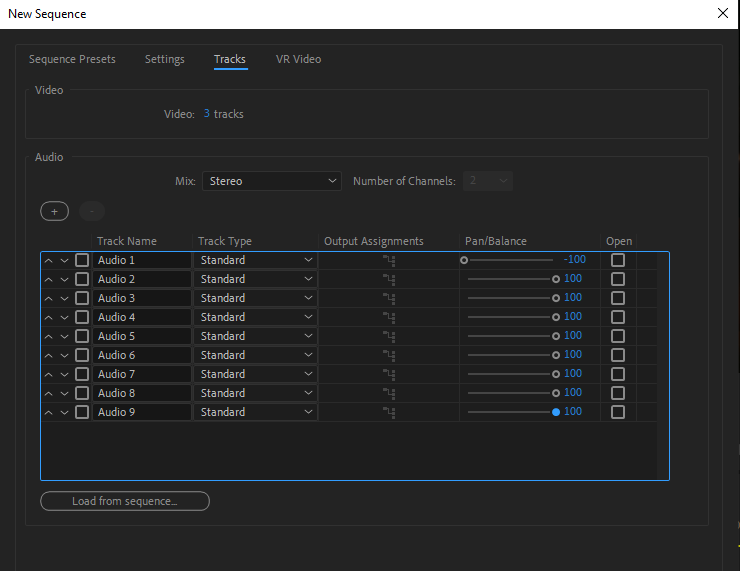The width and height of the screenshot is (740, 571).
Task: Click the Audio 4 pan slider handle
Action: point(556,317)
